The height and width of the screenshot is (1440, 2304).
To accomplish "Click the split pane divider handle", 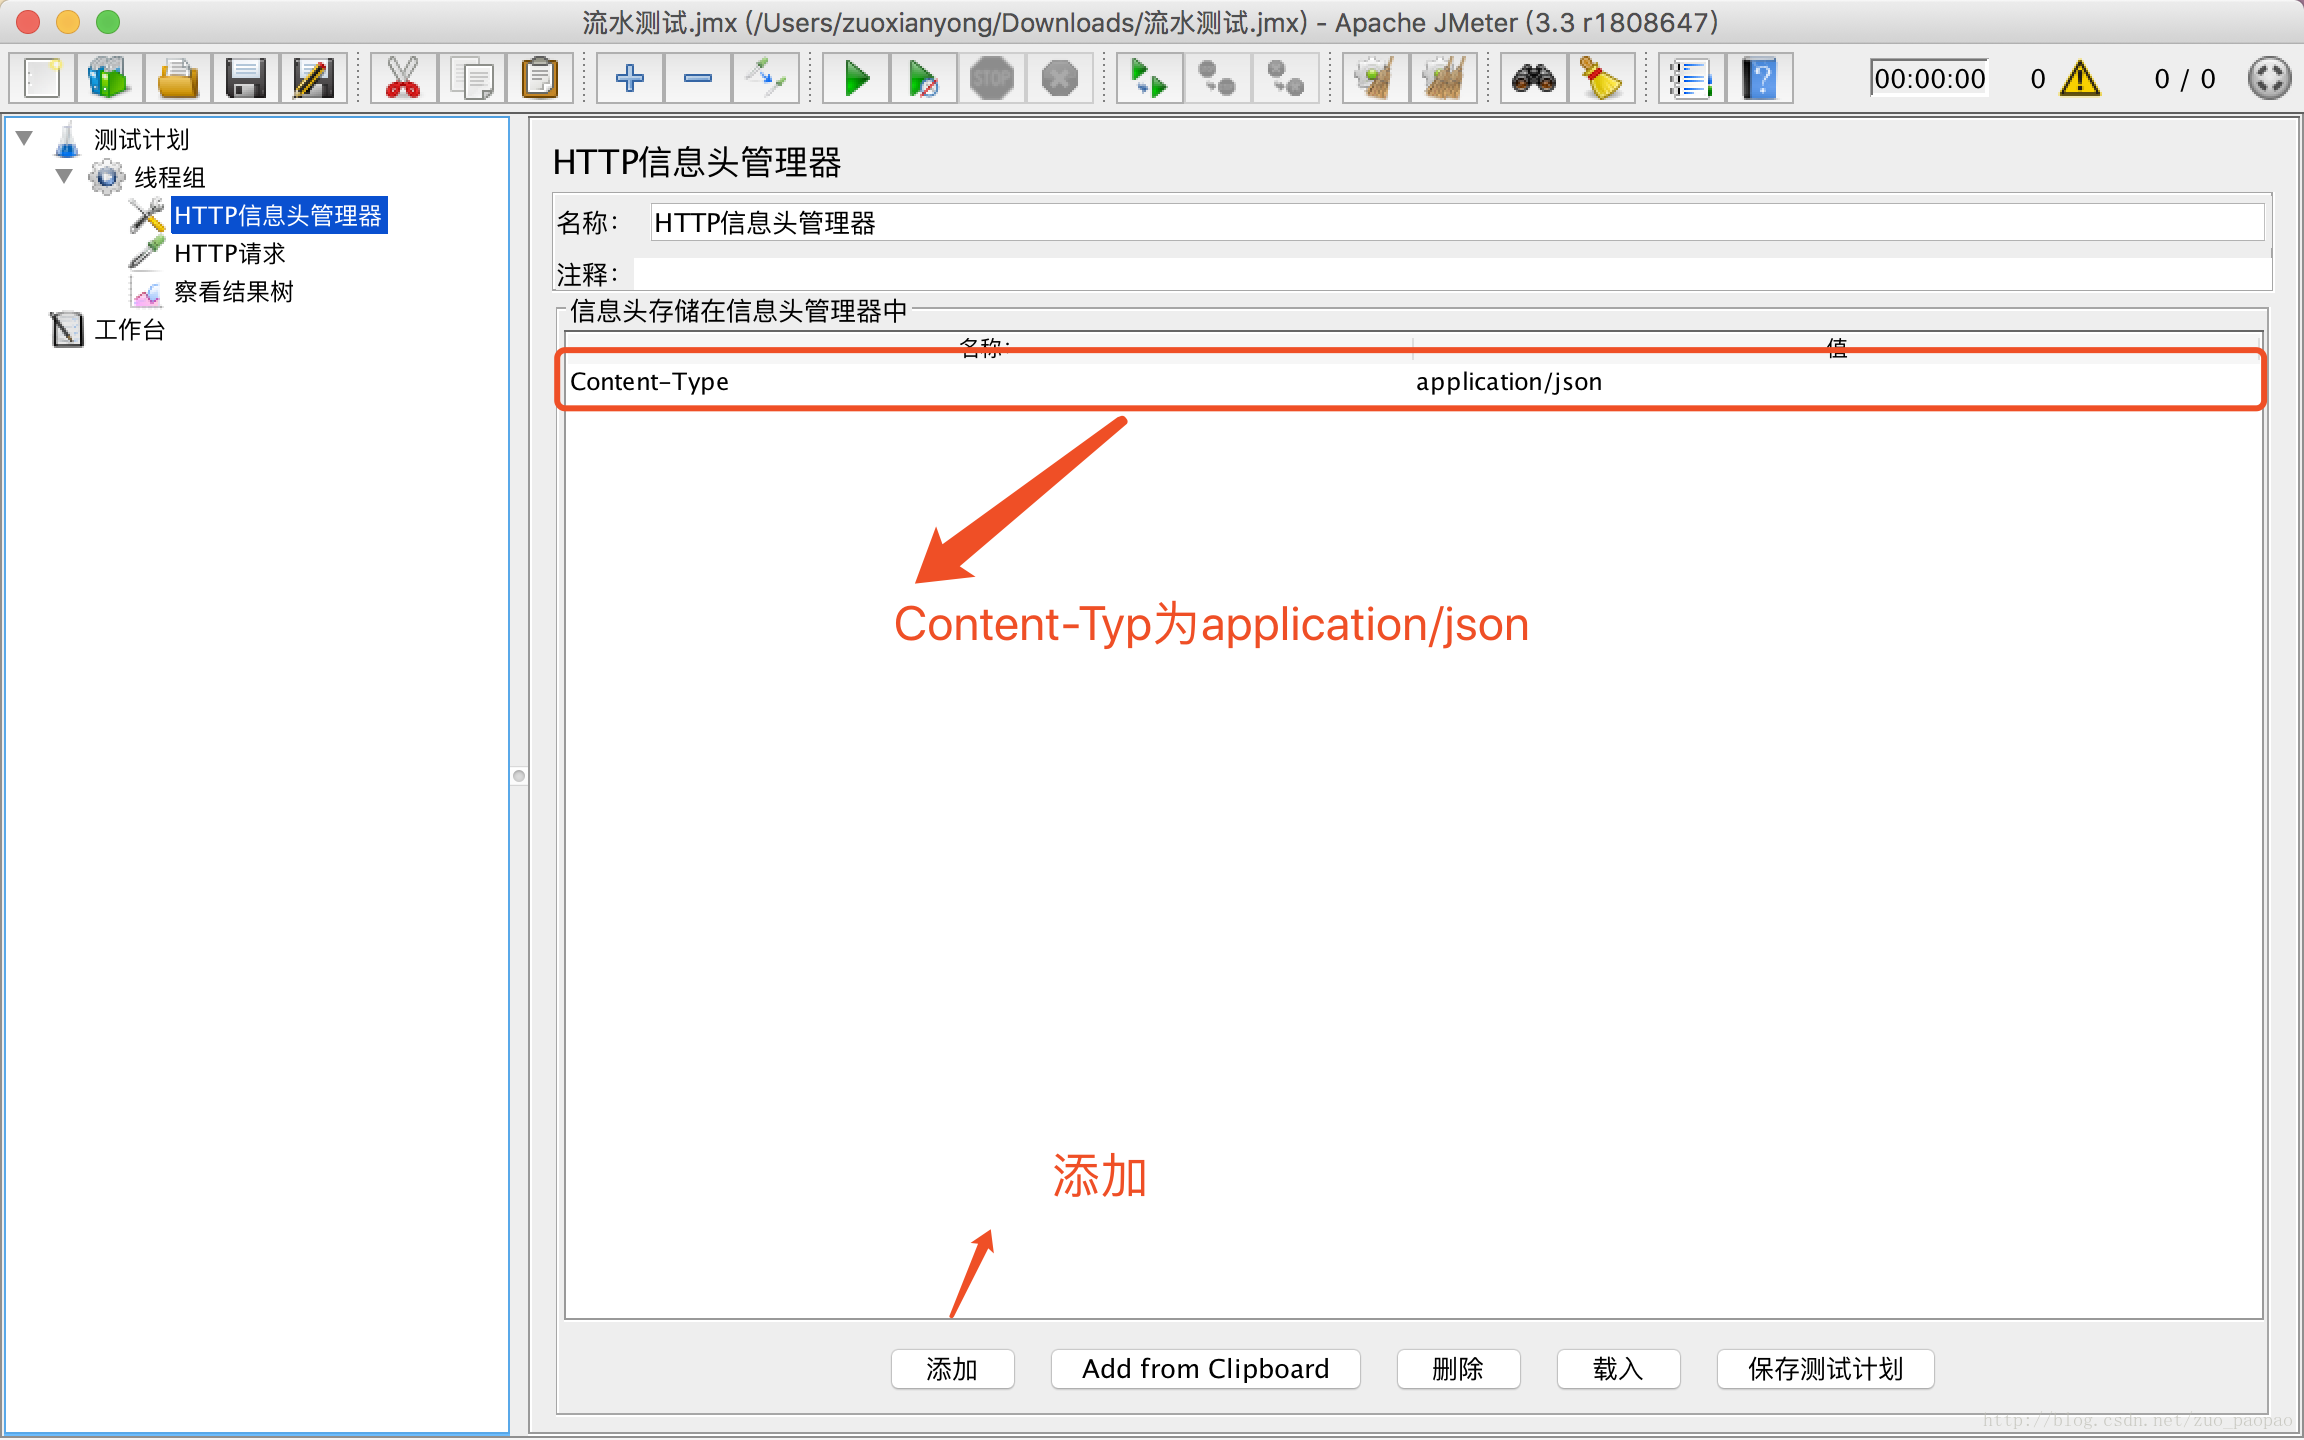I will click(519, 776).
